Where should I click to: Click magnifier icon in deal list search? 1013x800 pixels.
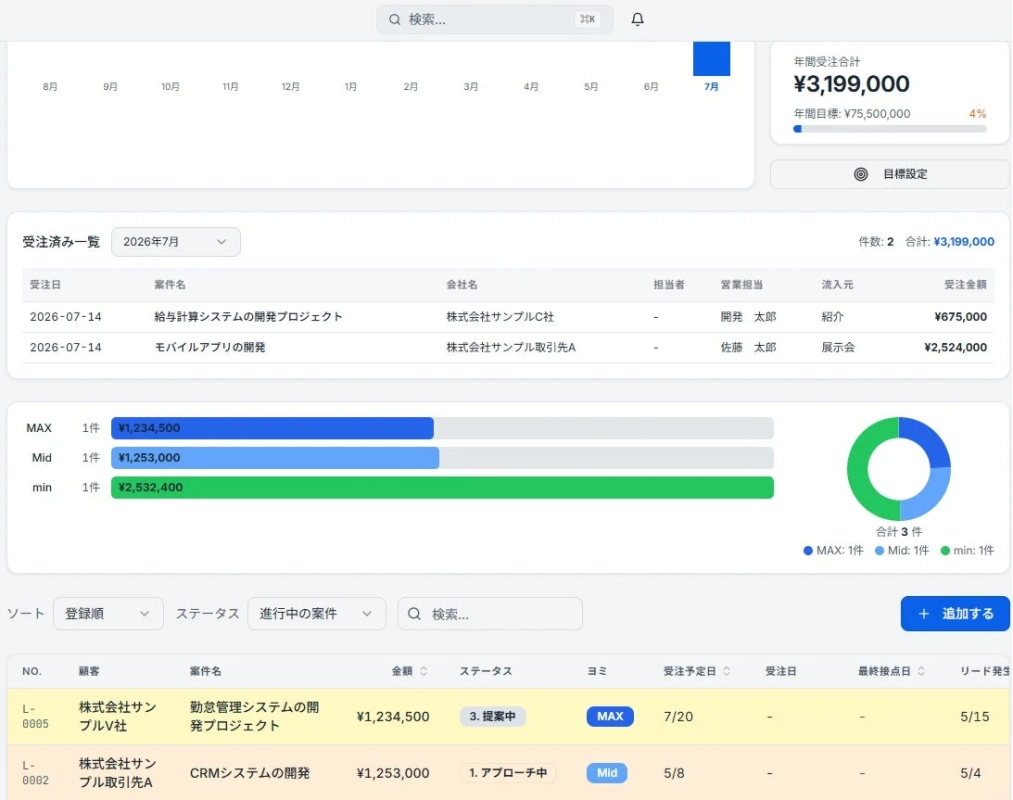pos(415,614)
